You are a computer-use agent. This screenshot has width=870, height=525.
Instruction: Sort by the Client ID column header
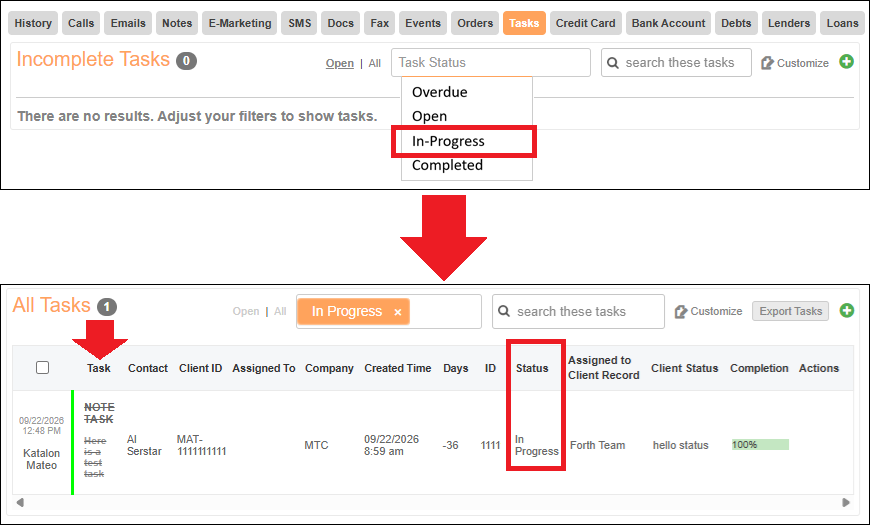tap(200, 368)
